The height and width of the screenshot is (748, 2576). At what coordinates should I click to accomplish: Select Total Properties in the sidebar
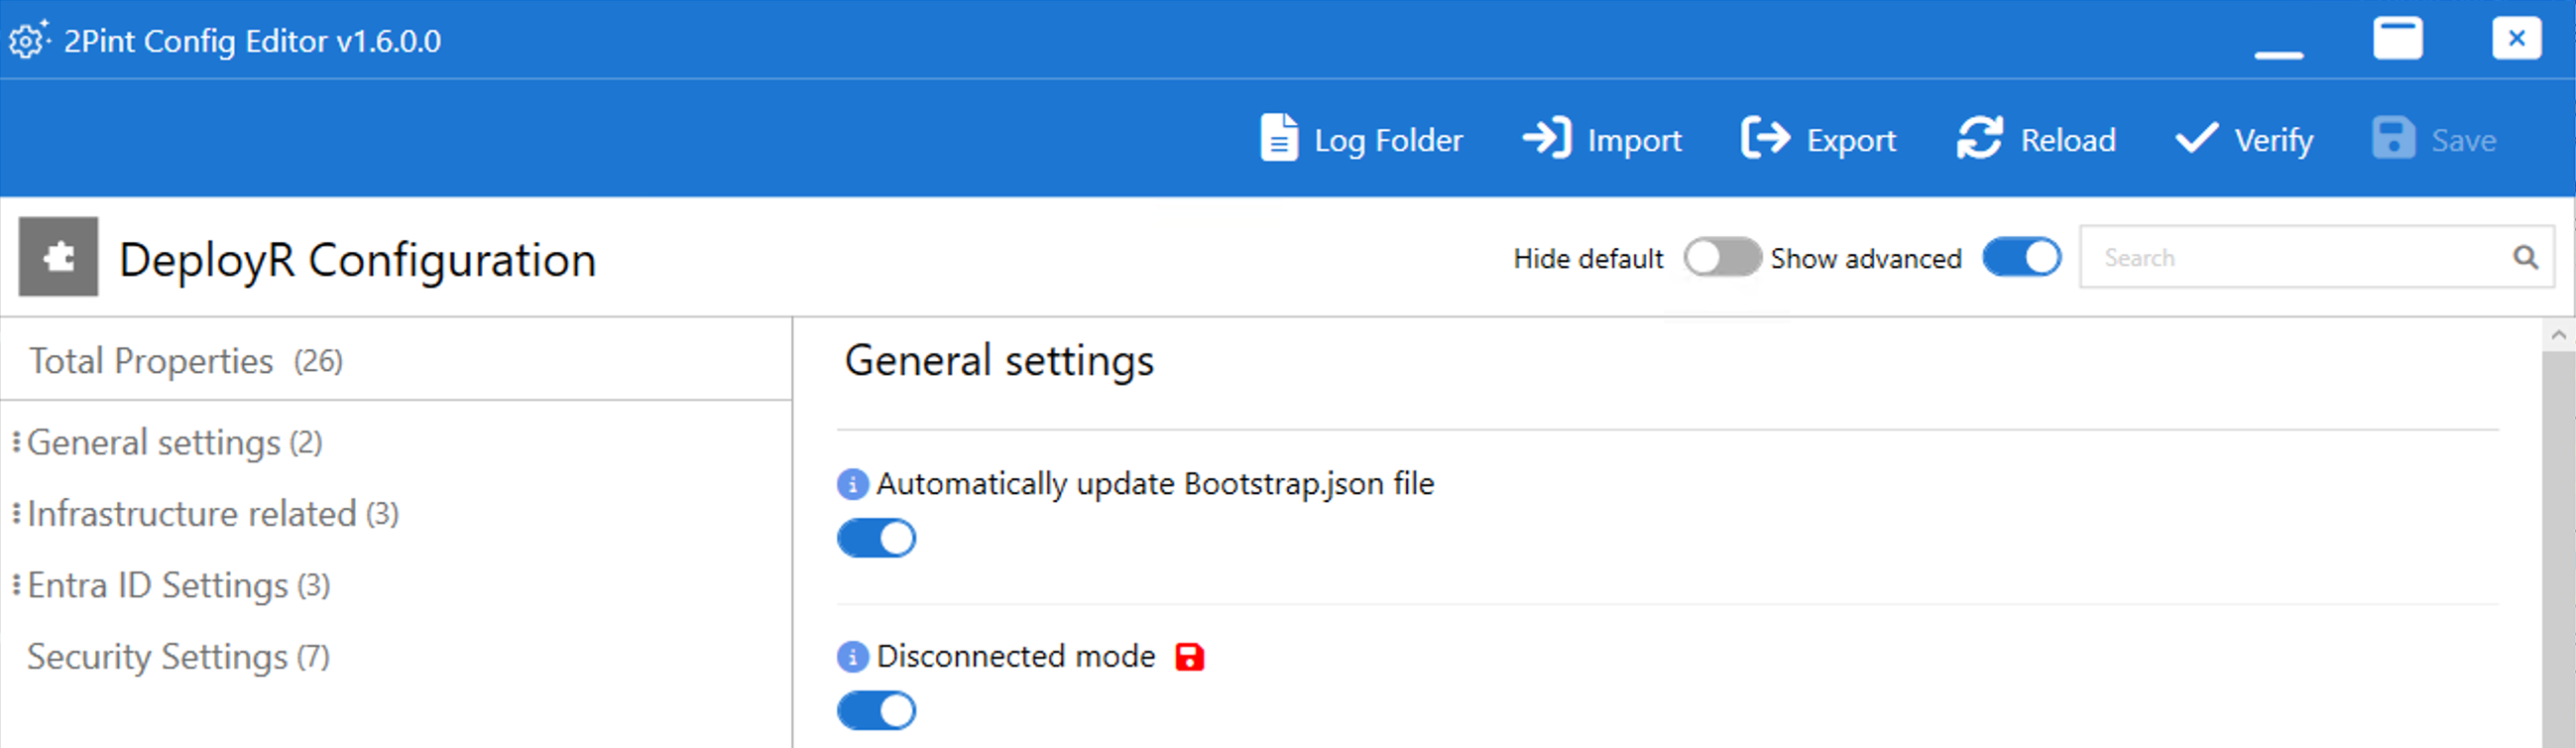tap(150, 361)
